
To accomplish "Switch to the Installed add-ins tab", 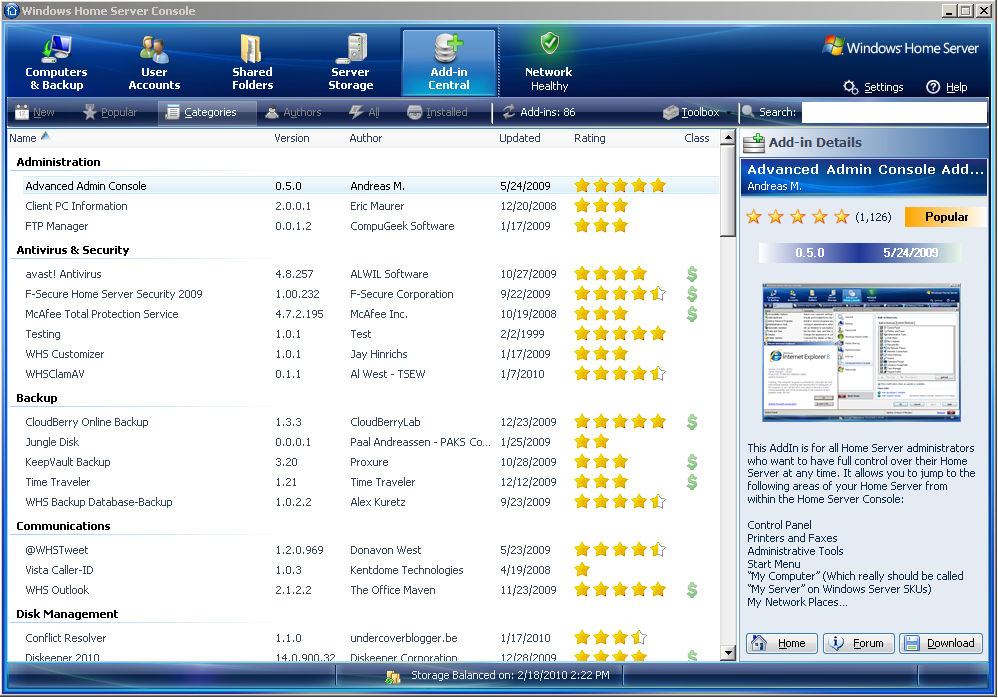I will pos(437,113).
